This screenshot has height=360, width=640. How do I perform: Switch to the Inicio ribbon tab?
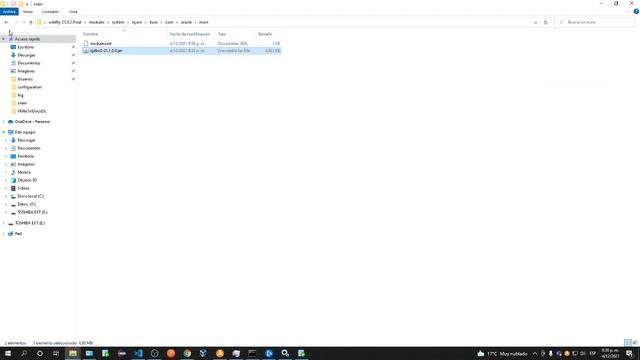(28, 12)
